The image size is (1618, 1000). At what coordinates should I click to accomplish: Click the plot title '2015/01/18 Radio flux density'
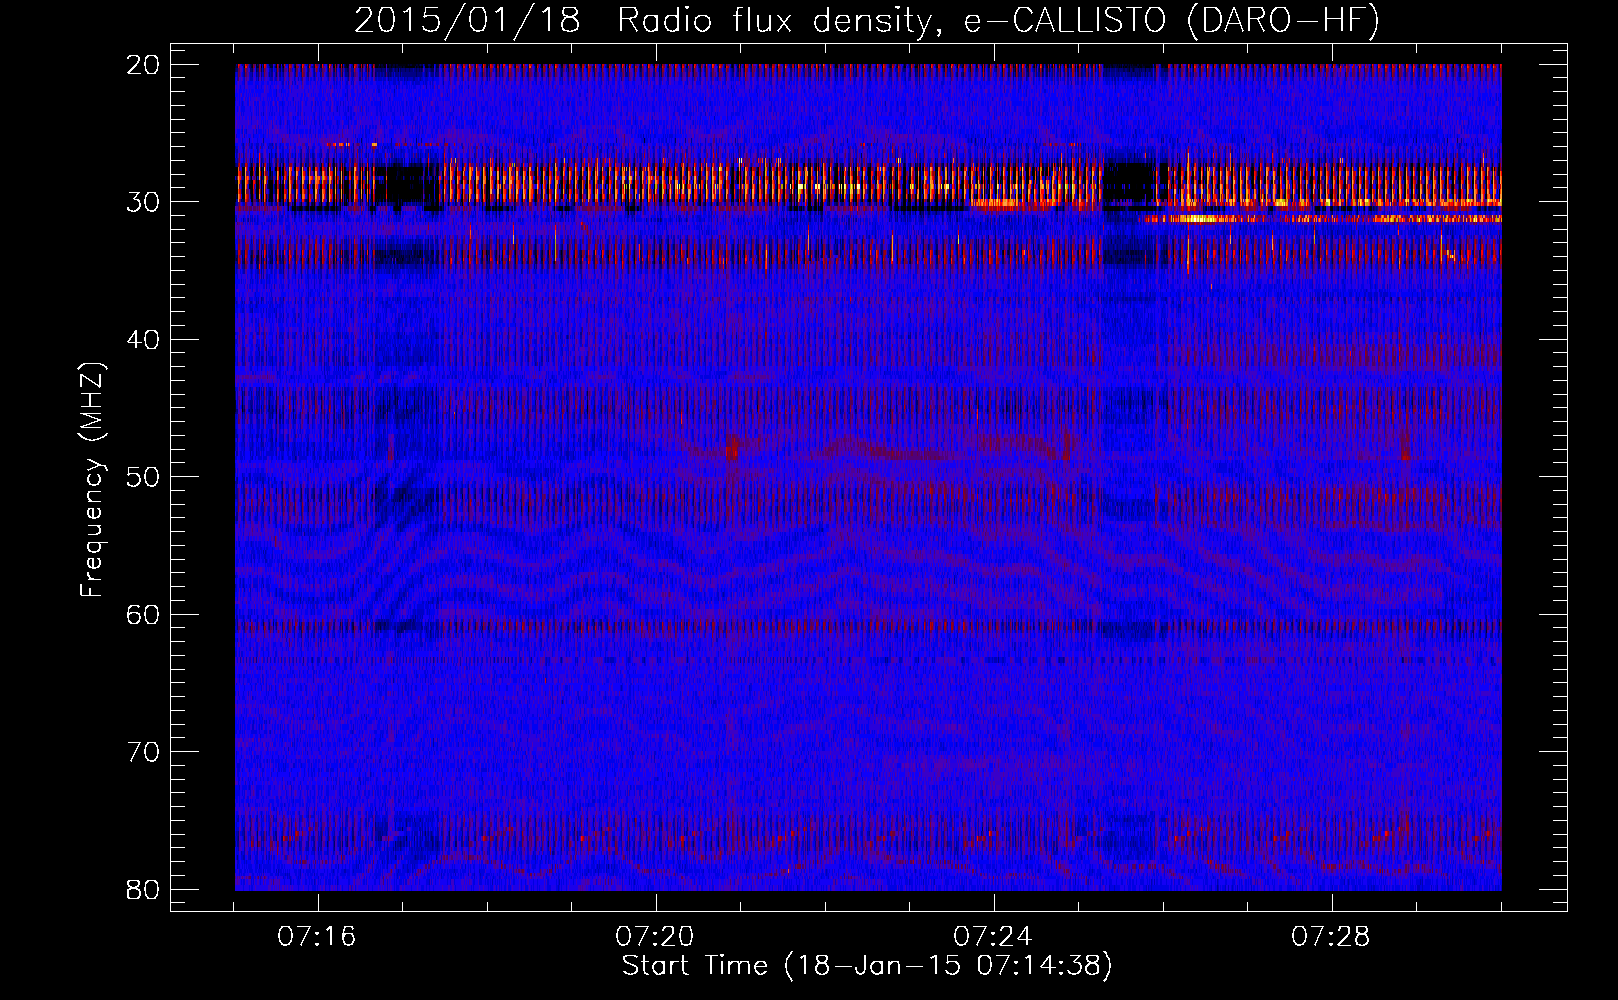point(866,20)
